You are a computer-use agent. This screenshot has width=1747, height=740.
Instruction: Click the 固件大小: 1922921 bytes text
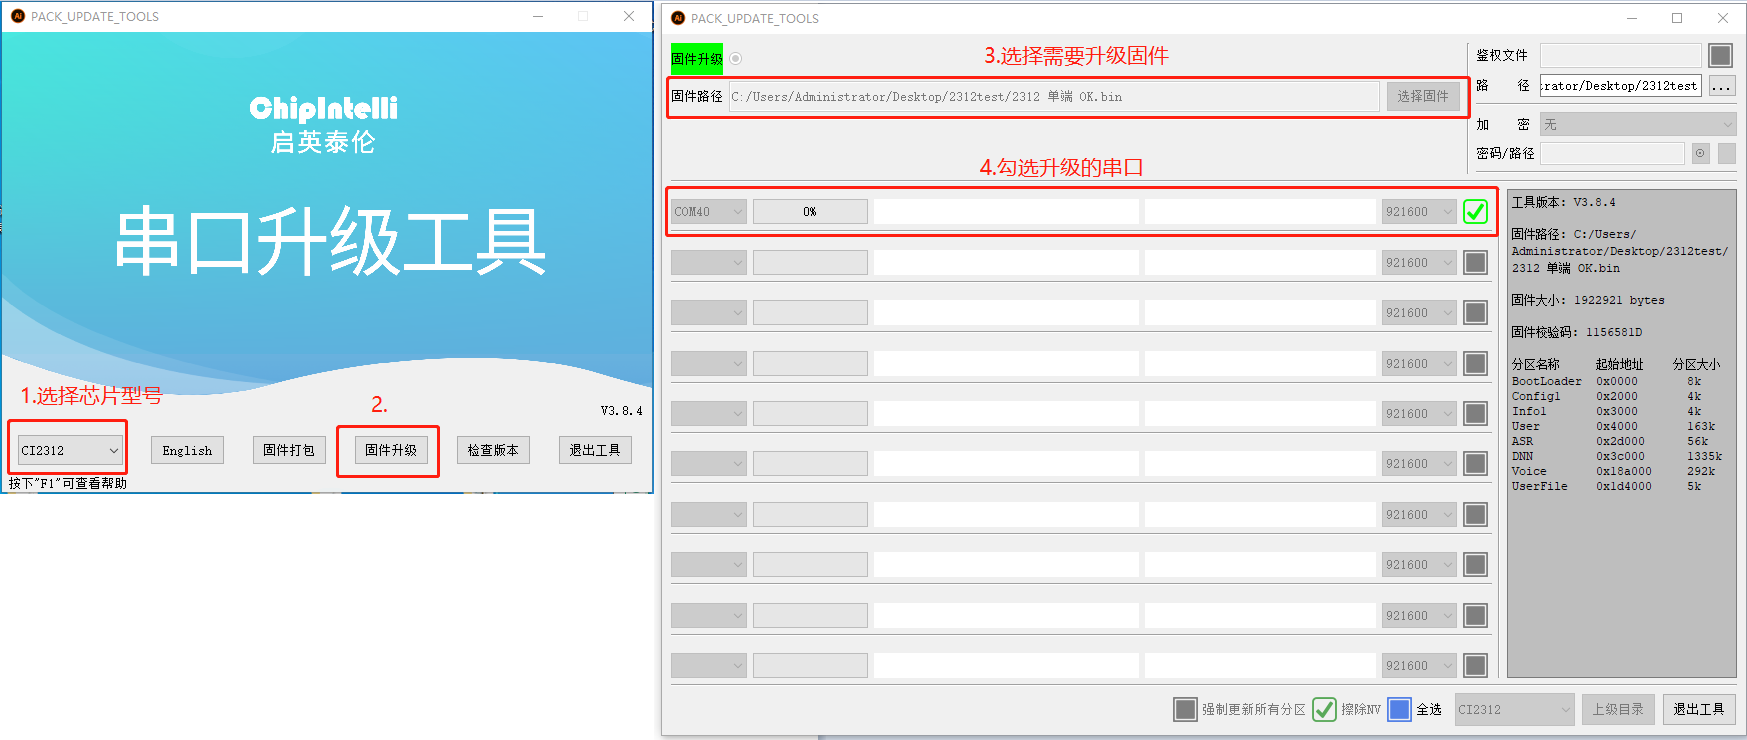1588,300
